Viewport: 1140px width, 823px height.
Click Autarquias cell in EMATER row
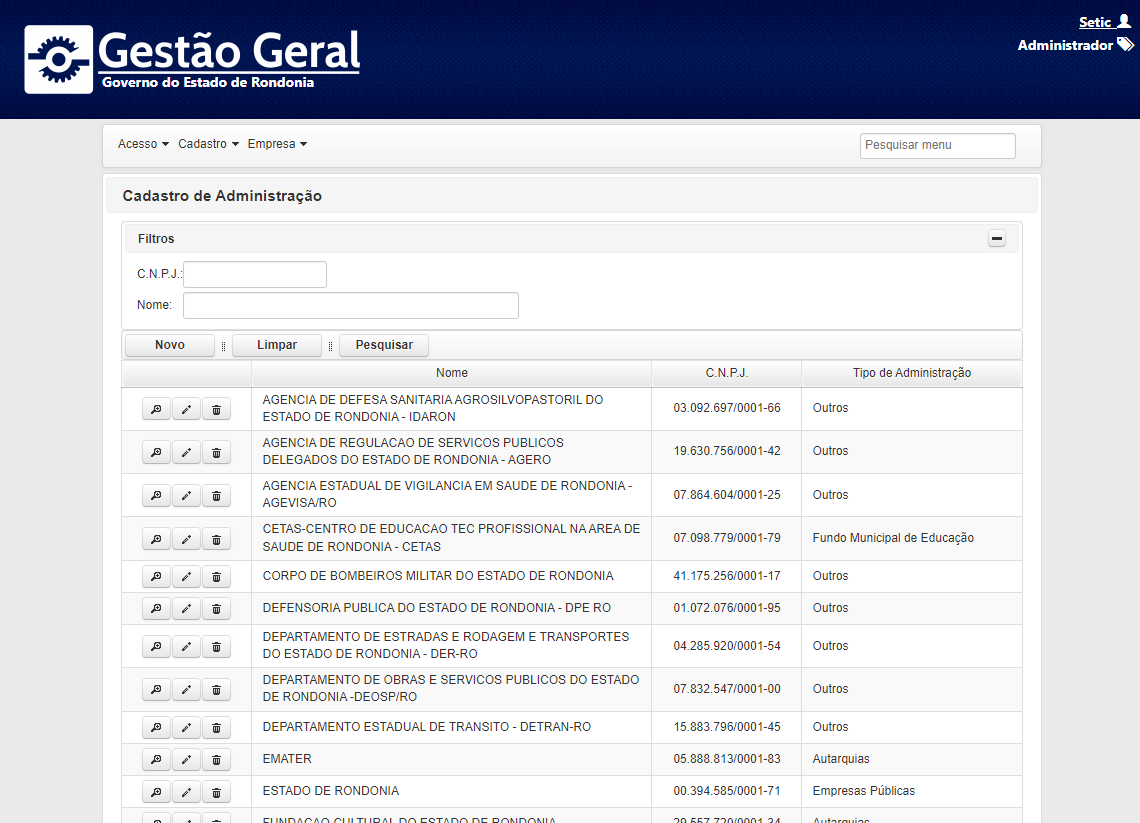pos(912,759)
